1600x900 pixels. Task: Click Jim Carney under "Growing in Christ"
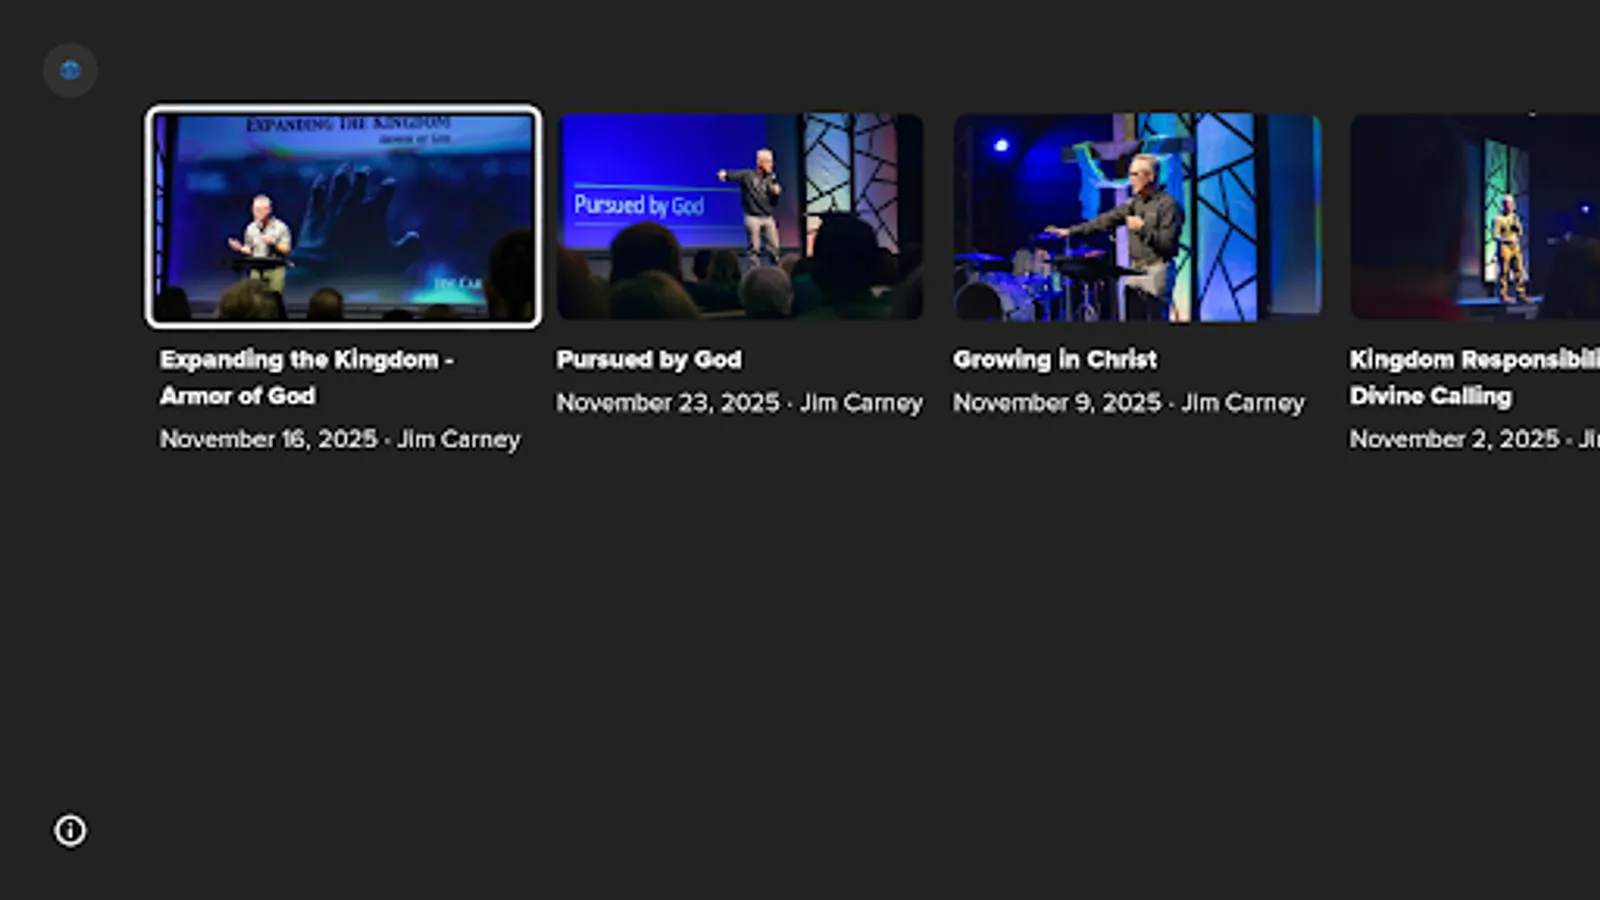pyautogui.click(x=1244, y=403)
